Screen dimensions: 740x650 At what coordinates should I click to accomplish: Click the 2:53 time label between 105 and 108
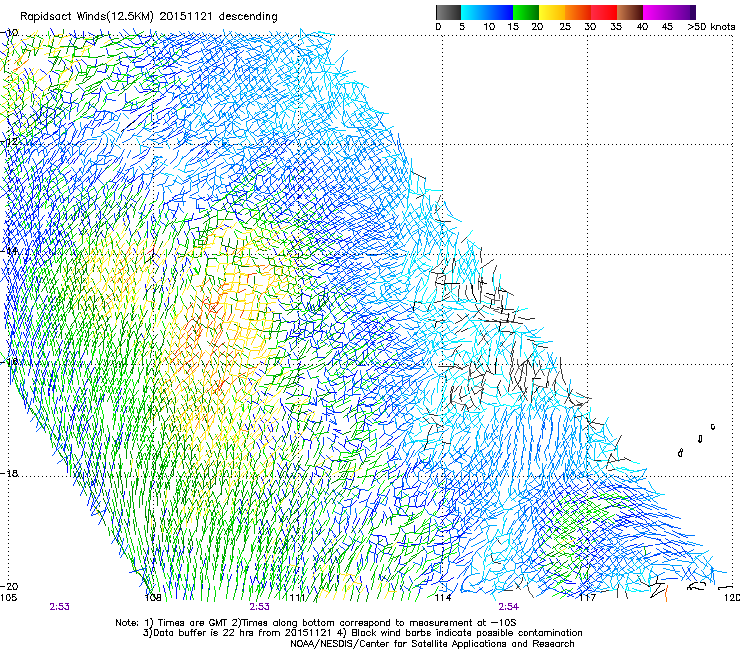tap(59, 607)
